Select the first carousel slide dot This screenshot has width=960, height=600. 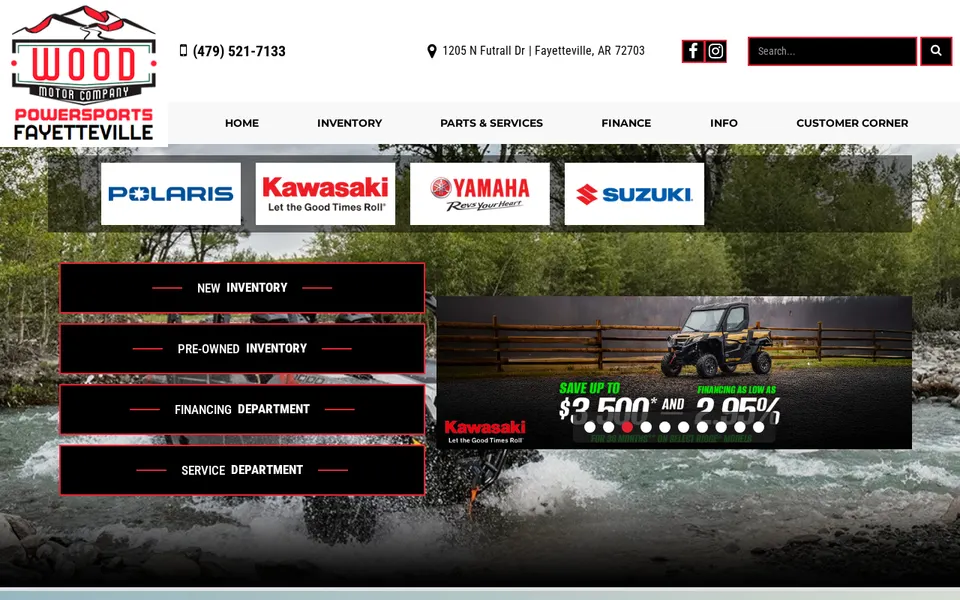[x=590, y=427]
